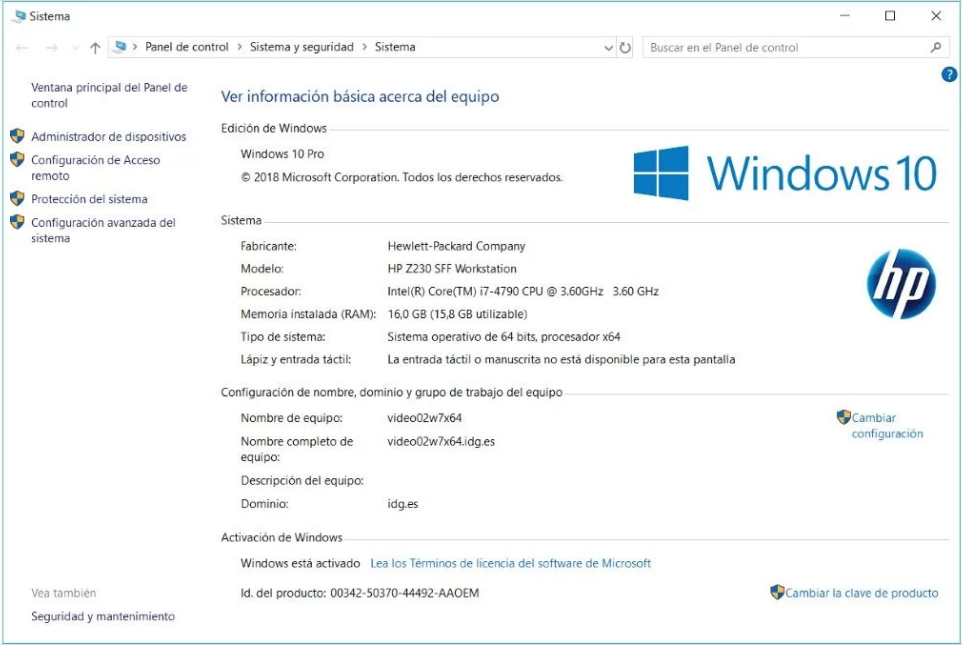Click the computer name video02w7x64
This screenshot has height=647, width=962.
click(x=425, y=418)
